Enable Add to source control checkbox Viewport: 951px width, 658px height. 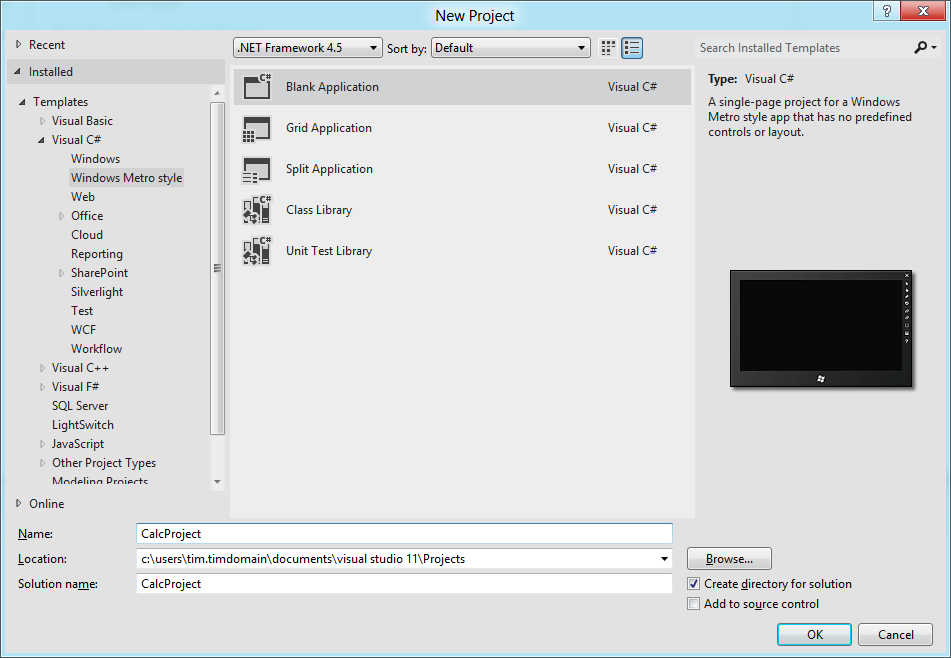tap(693, 604)
